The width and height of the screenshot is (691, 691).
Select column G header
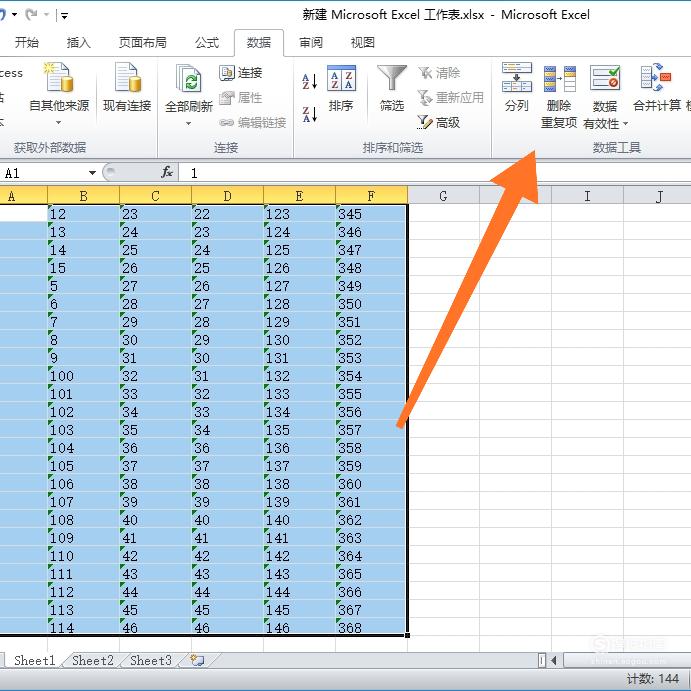click(x=443, y=196)
